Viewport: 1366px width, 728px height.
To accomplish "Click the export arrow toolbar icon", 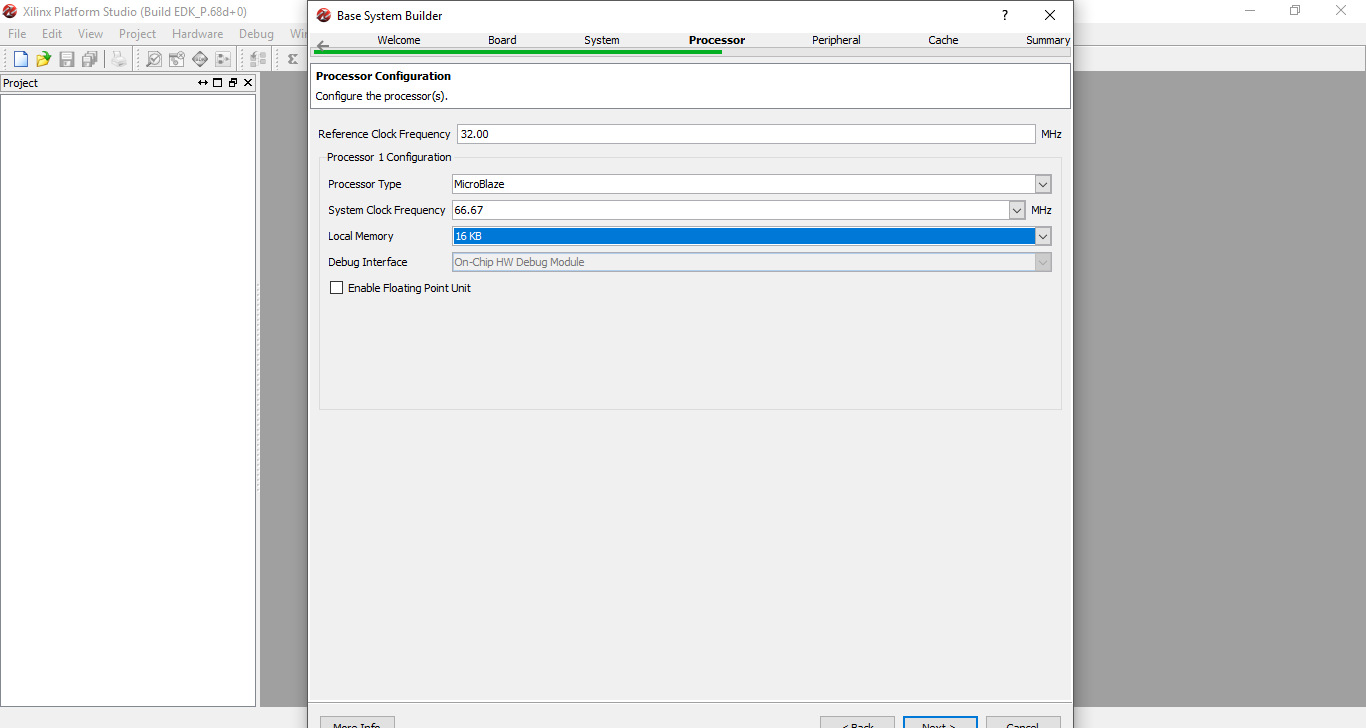I will click(223, 59).
